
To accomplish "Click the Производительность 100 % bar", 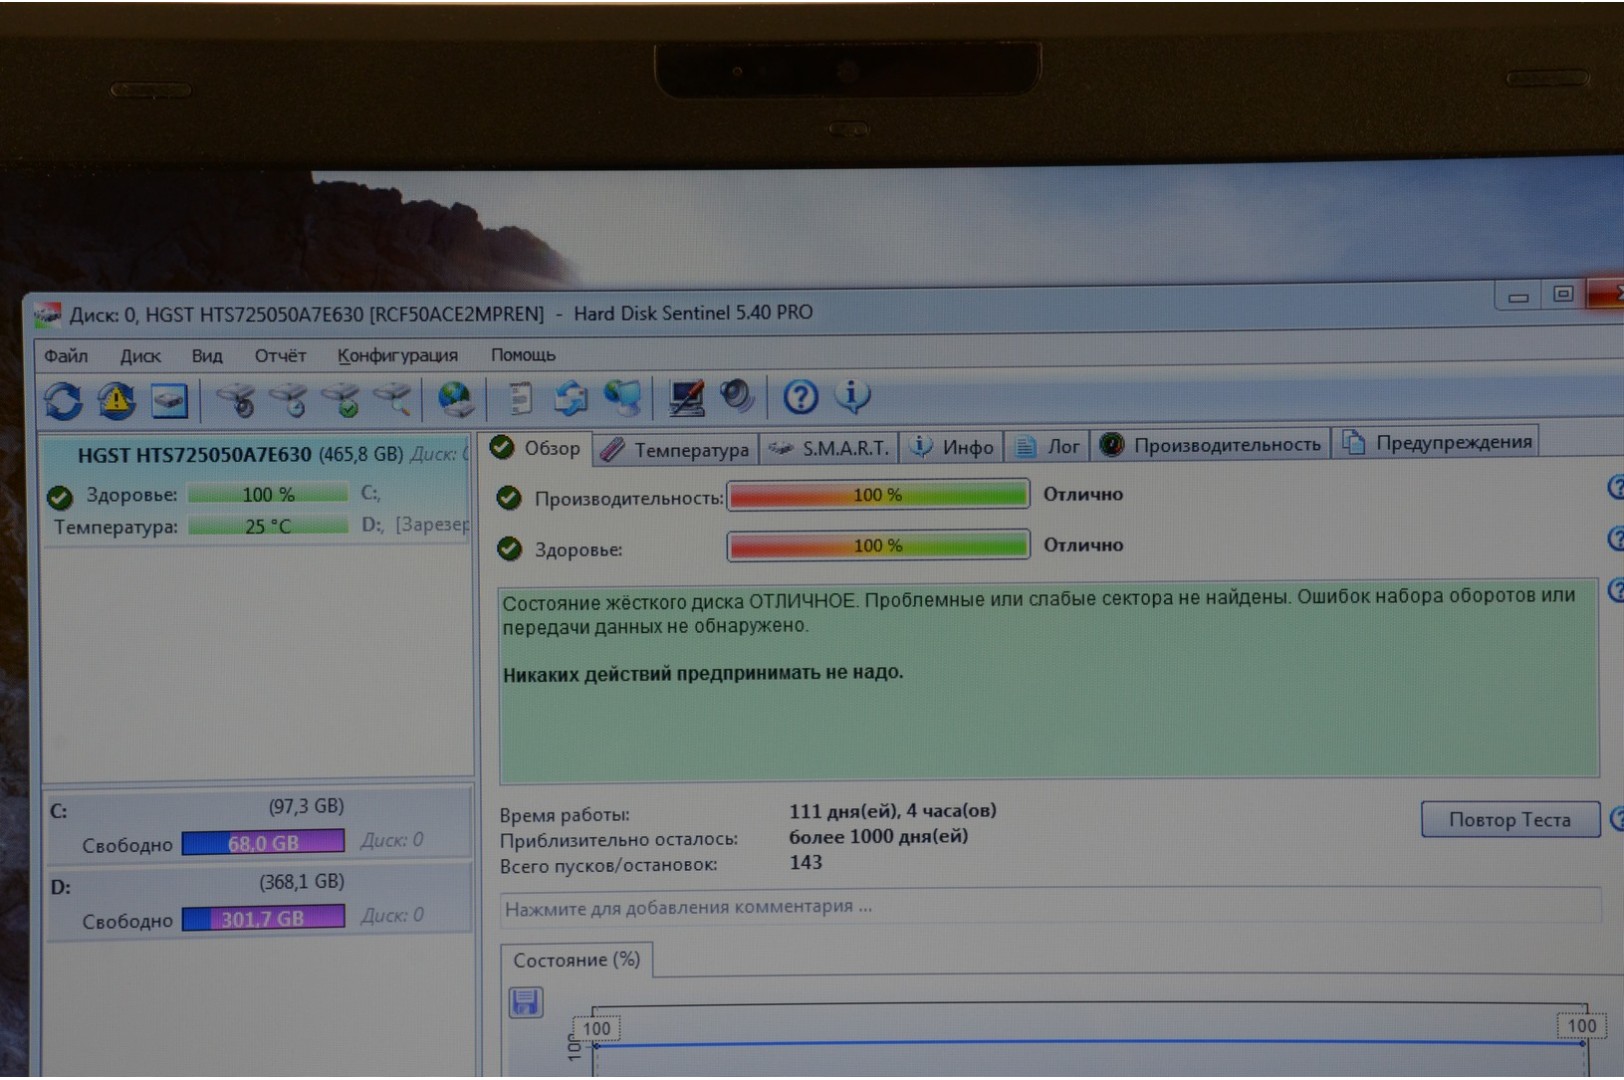I will coord(878,495).
